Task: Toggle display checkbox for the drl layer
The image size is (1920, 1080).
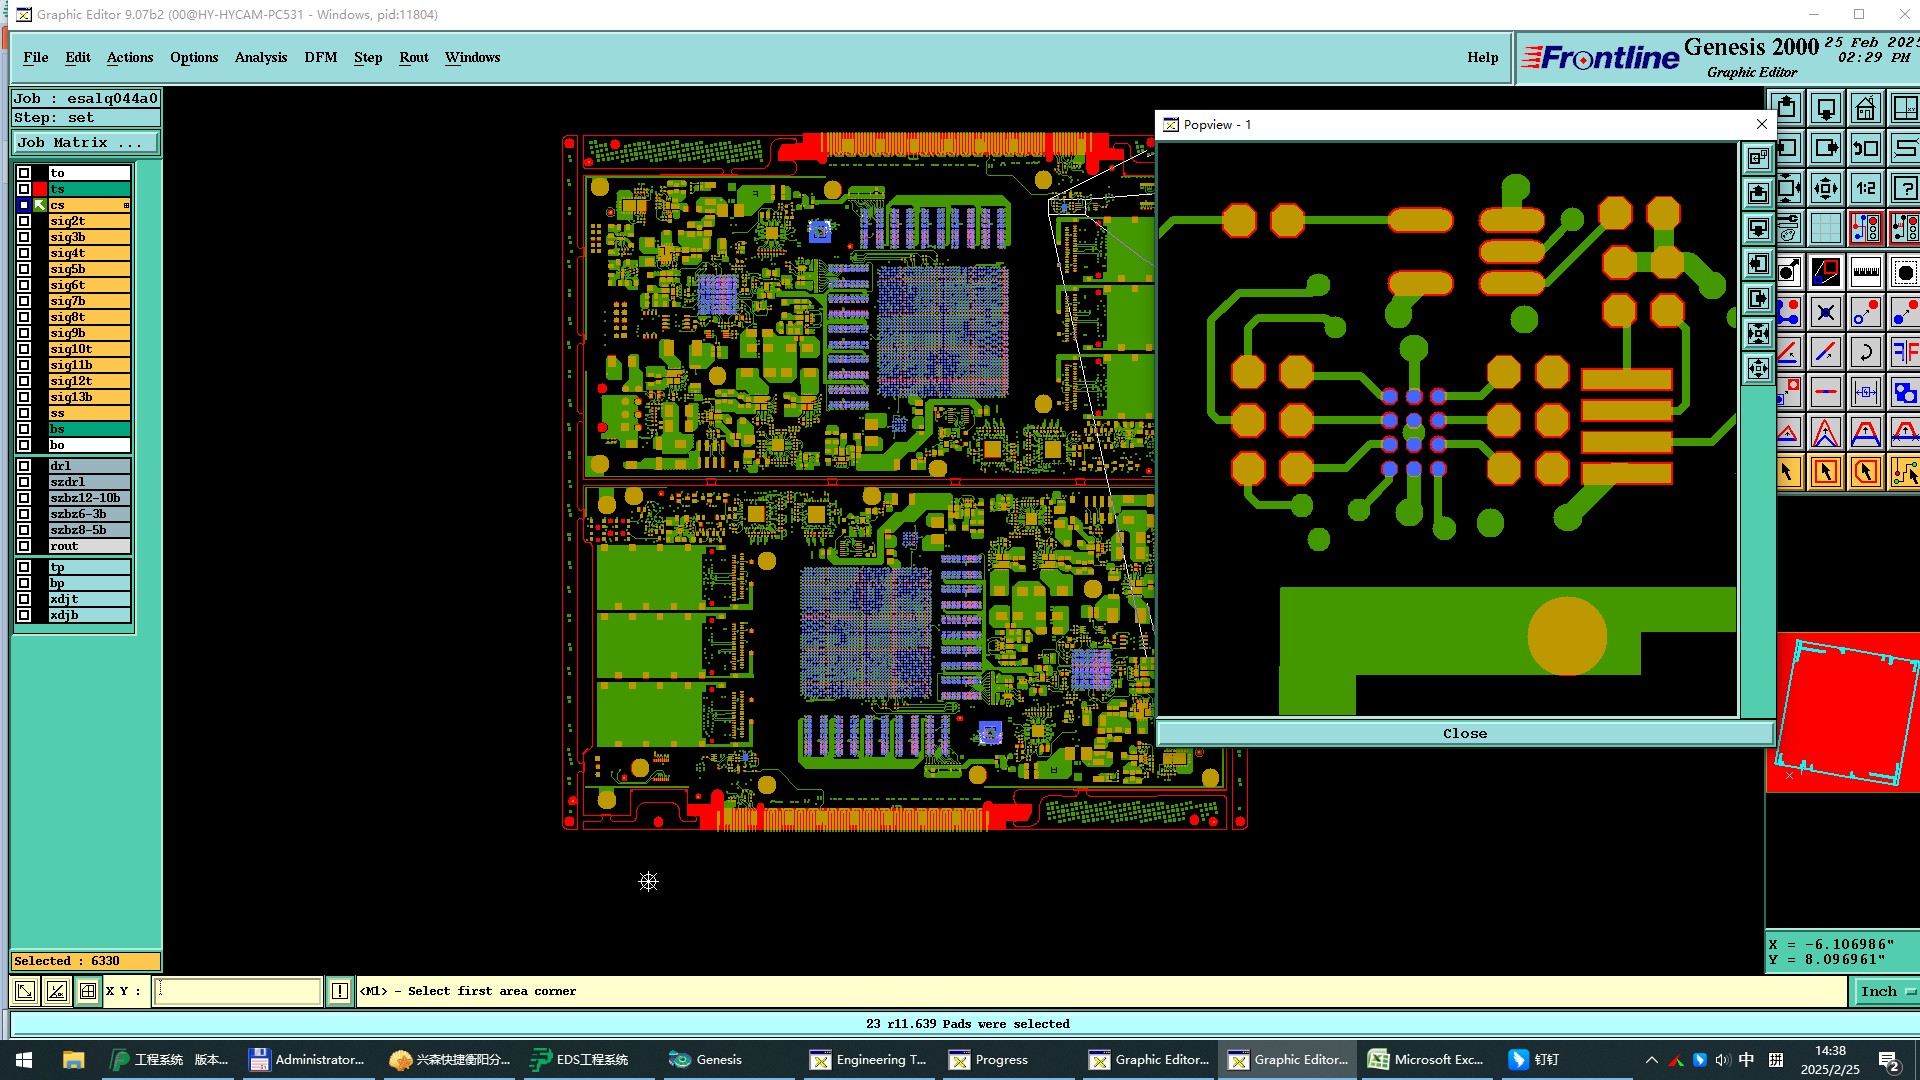Action: point(24,466)
